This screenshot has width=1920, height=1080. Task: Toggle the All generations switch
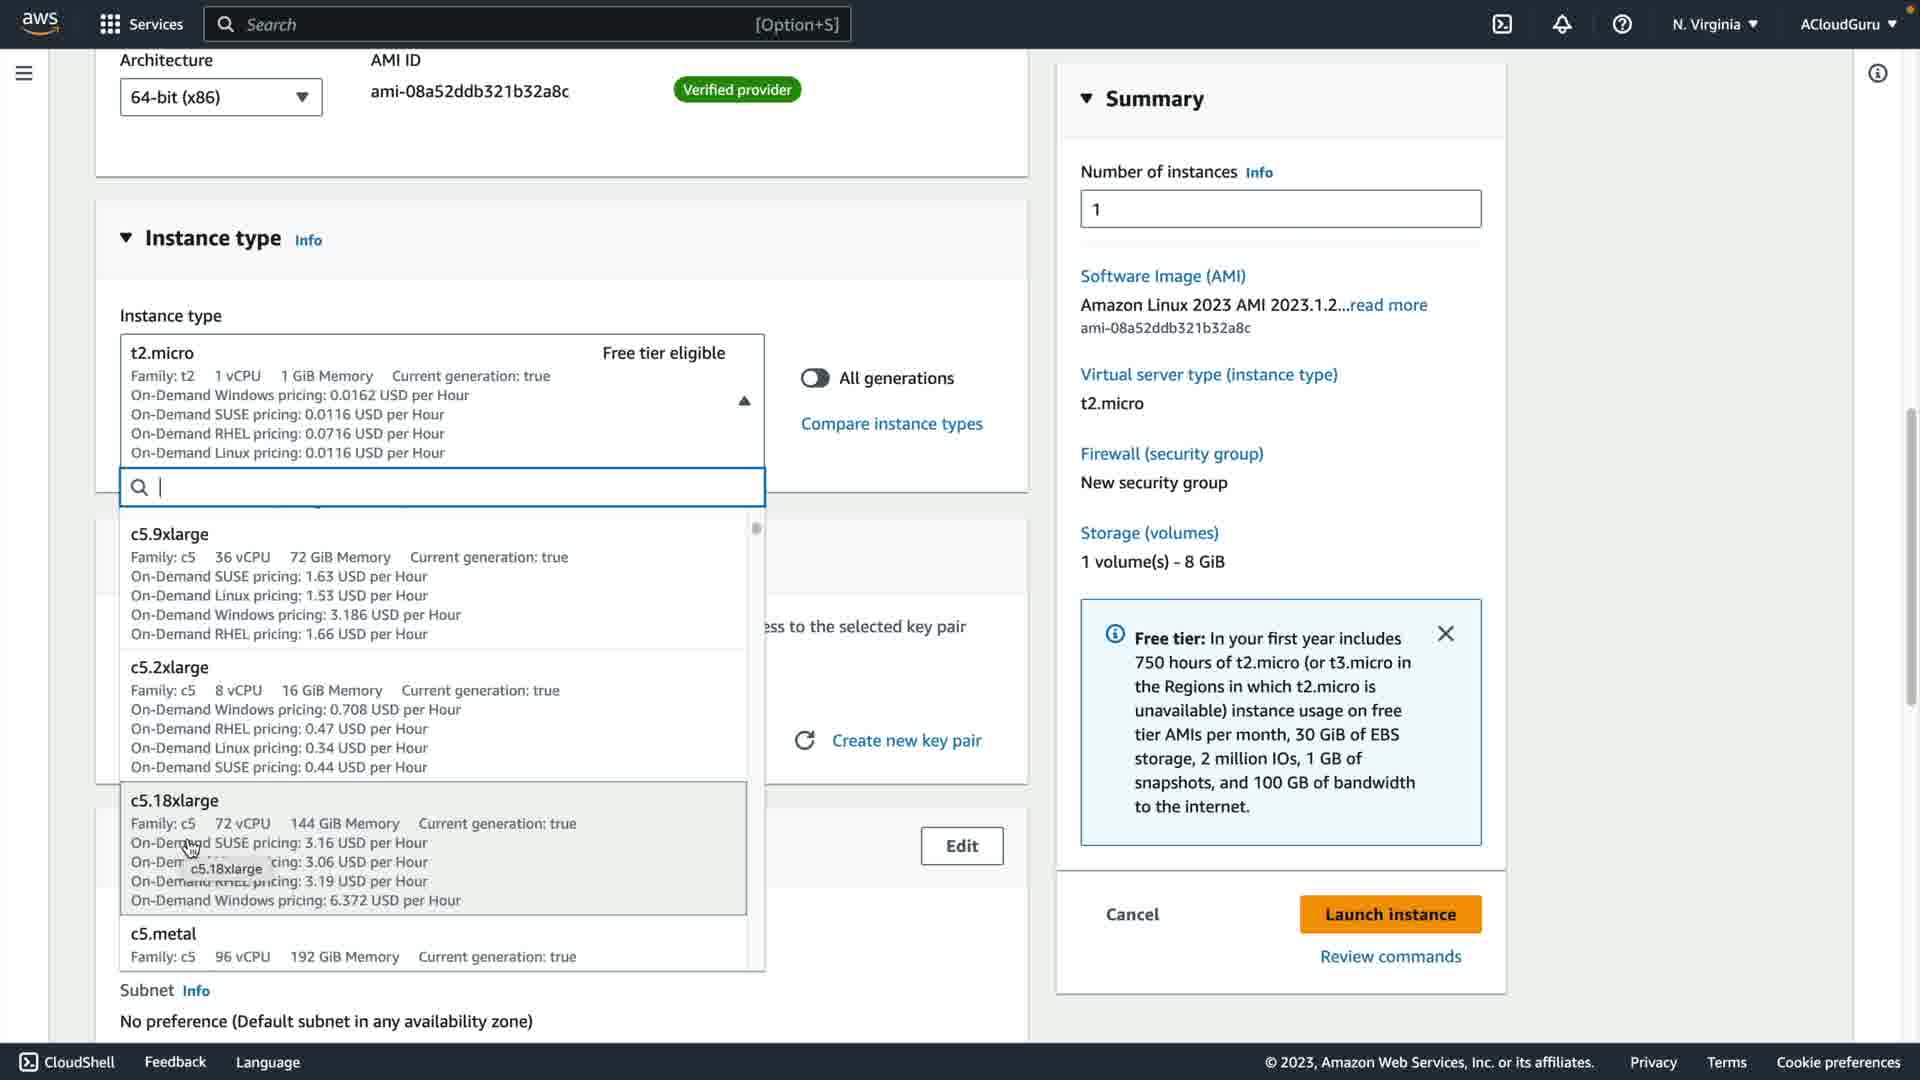815,378
